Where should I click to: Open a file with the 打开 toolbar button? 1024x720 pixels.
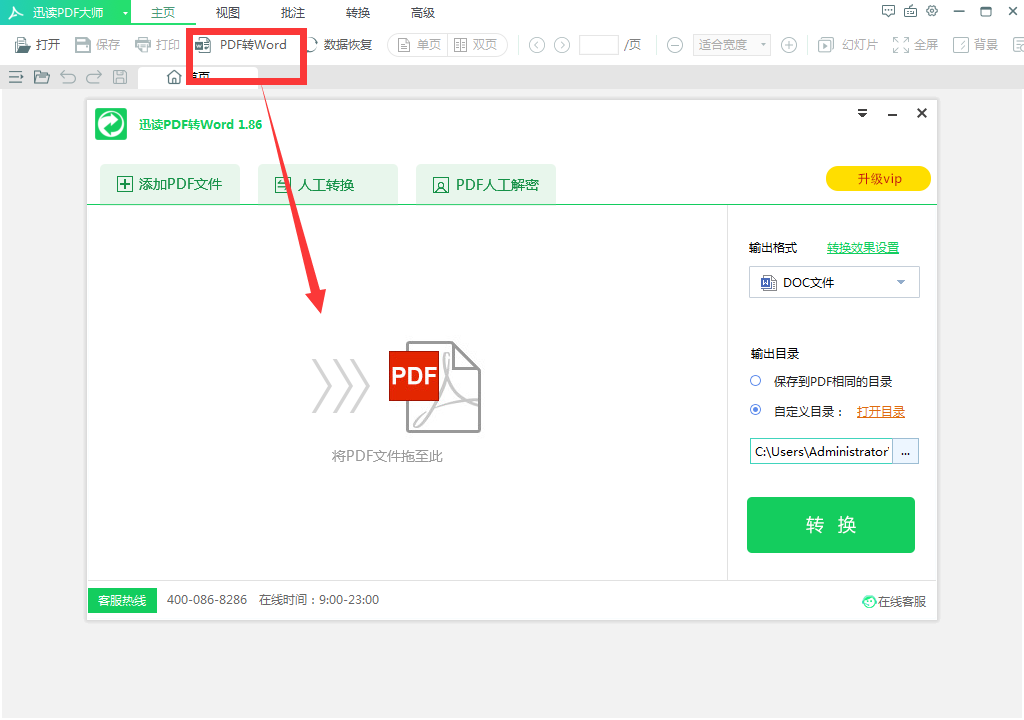click(x=37, y=44)
